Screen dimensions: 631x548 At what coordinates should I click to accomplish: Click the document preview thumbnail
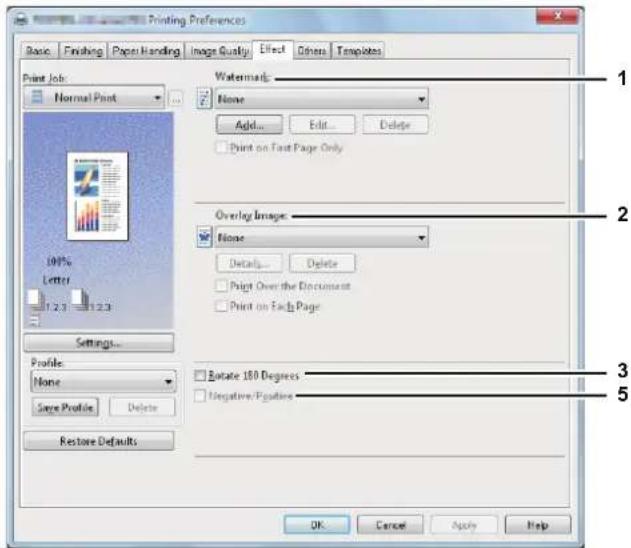(97, 196)
